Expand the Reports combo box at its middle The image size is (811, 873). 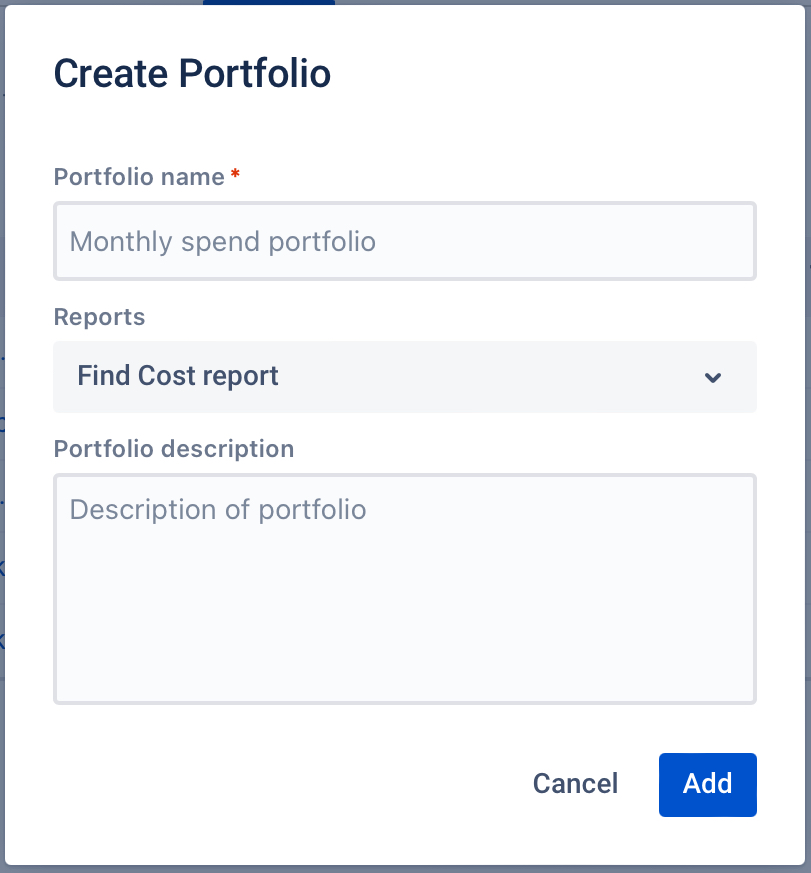coord(404,377)
